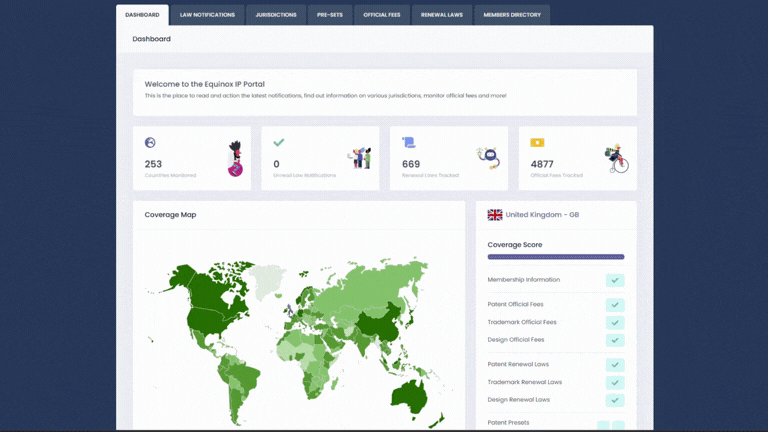The image size is (768, 432).
Task: Open the Official Fees tab
Action: click(x=382, y=15)
